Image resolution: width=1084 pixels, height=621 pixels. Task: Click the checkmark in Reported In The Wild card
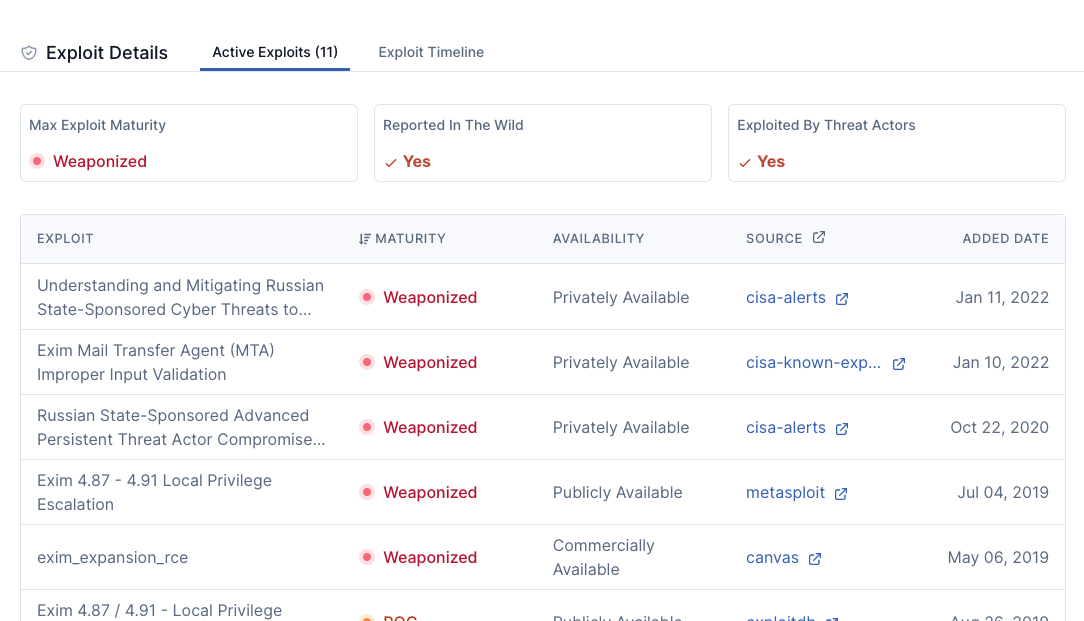391,163
